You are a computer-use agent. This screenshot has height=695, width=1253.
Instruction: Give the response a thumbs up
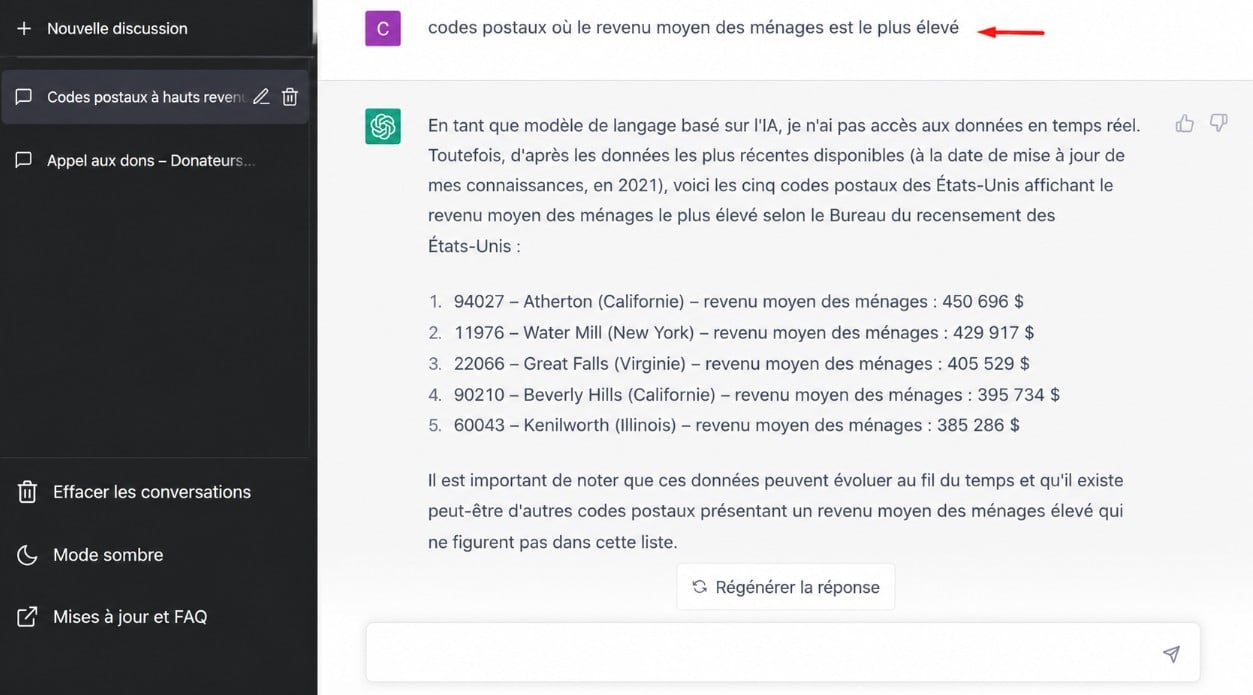(x=1185, y=124)
